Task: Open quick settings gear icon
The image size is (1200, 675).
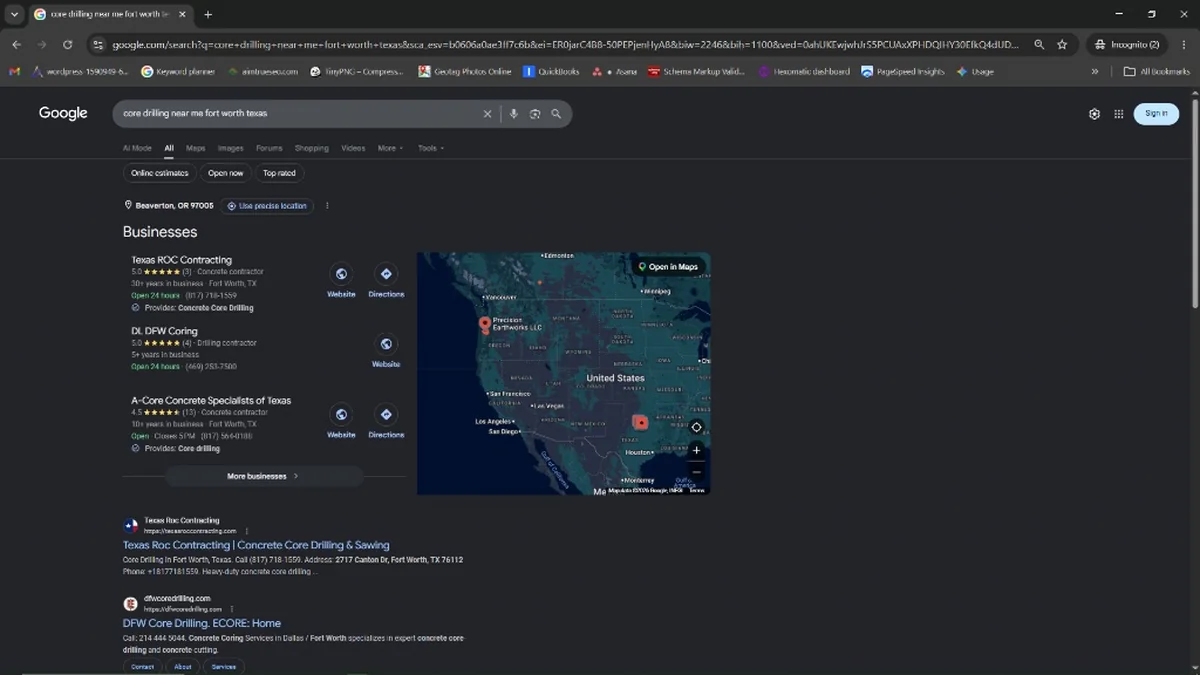Action: (1094, 114)
